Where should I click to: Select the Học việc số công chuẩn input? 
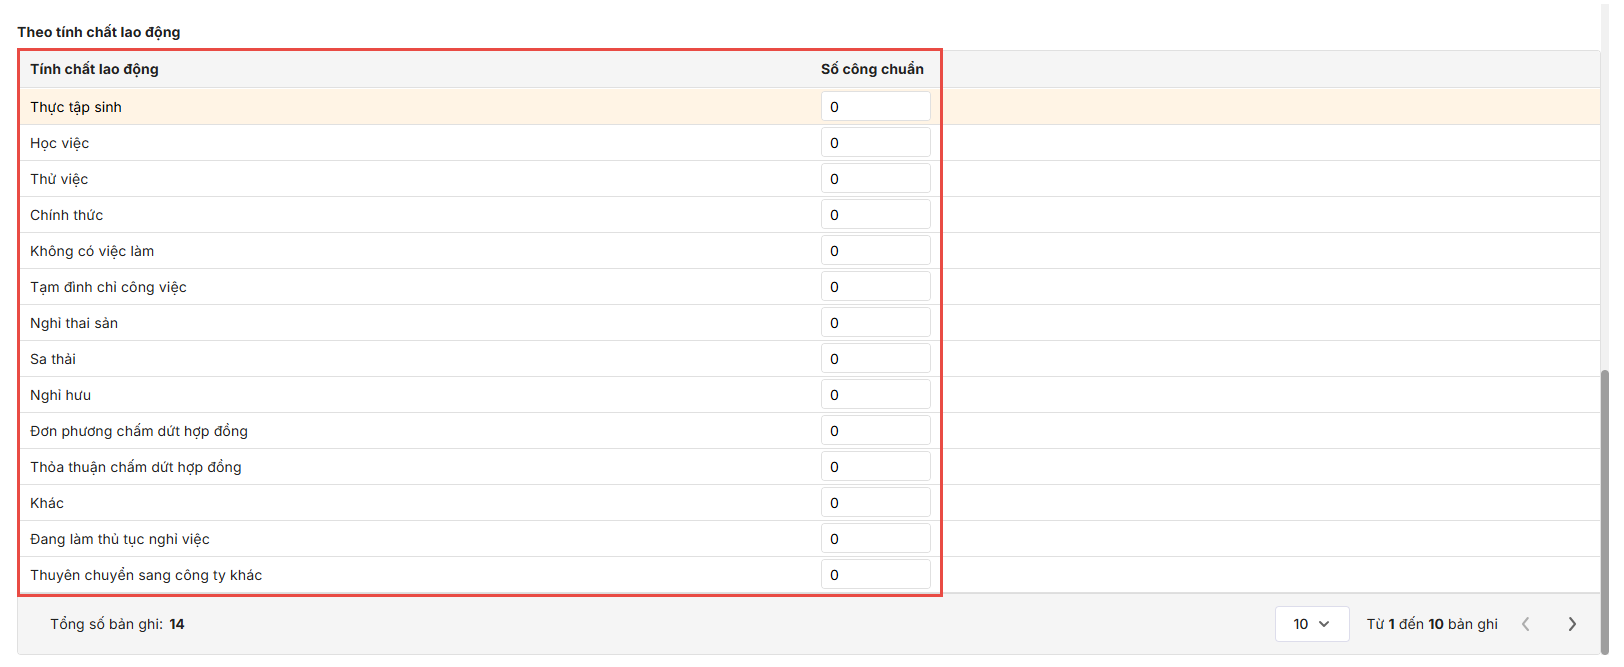click(875, 143)
